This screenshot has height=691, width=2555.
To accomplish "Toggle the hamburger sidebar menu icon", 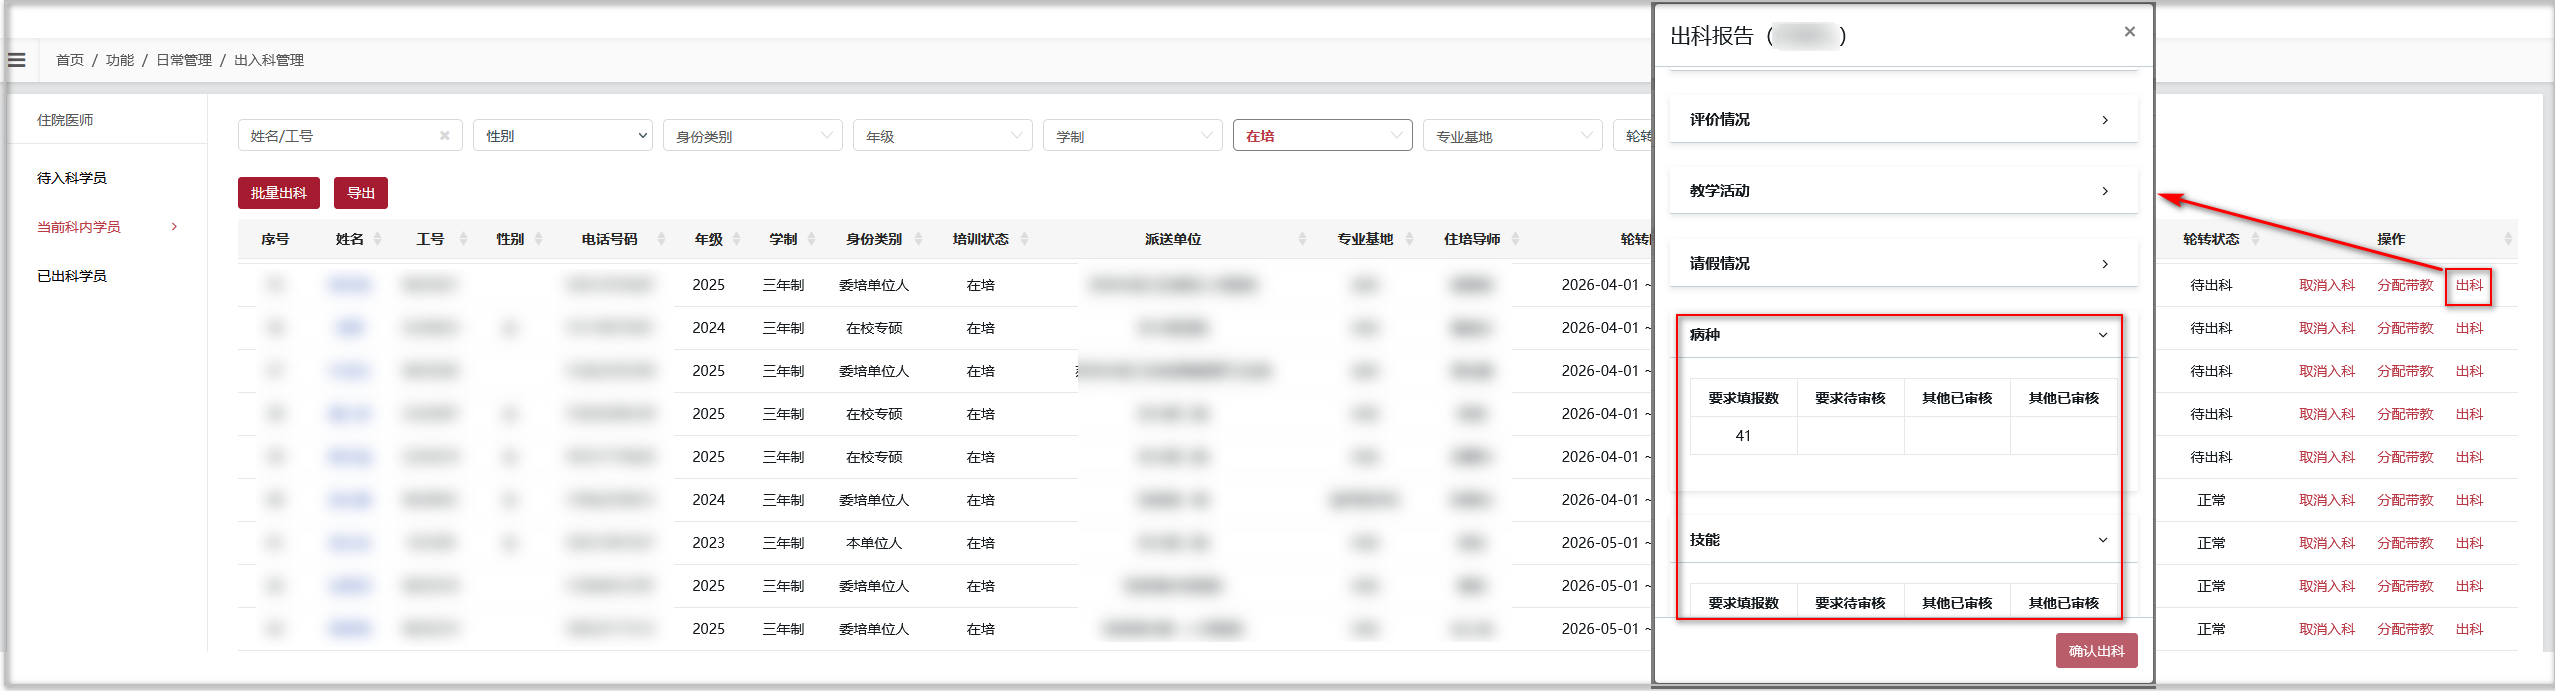I will 17,60.
